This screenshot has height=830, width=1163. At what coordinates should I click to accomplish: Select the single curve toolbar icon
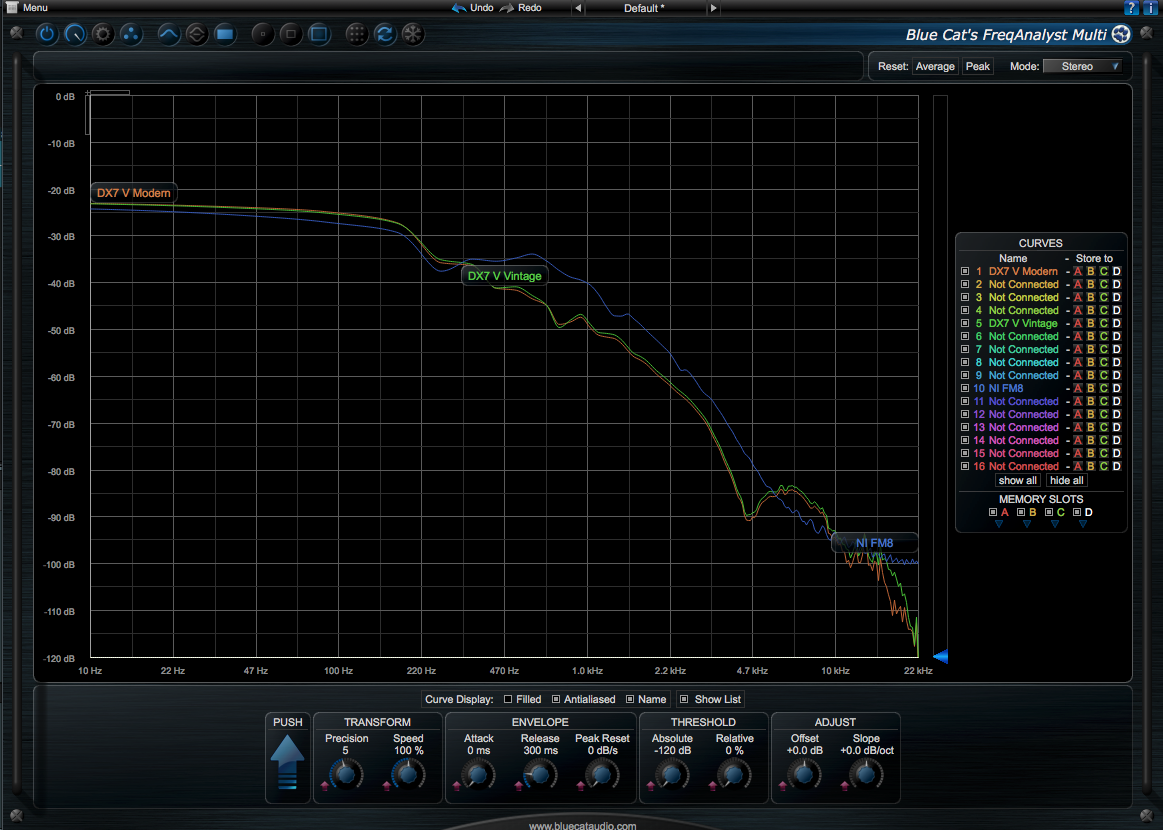point(168,34)
